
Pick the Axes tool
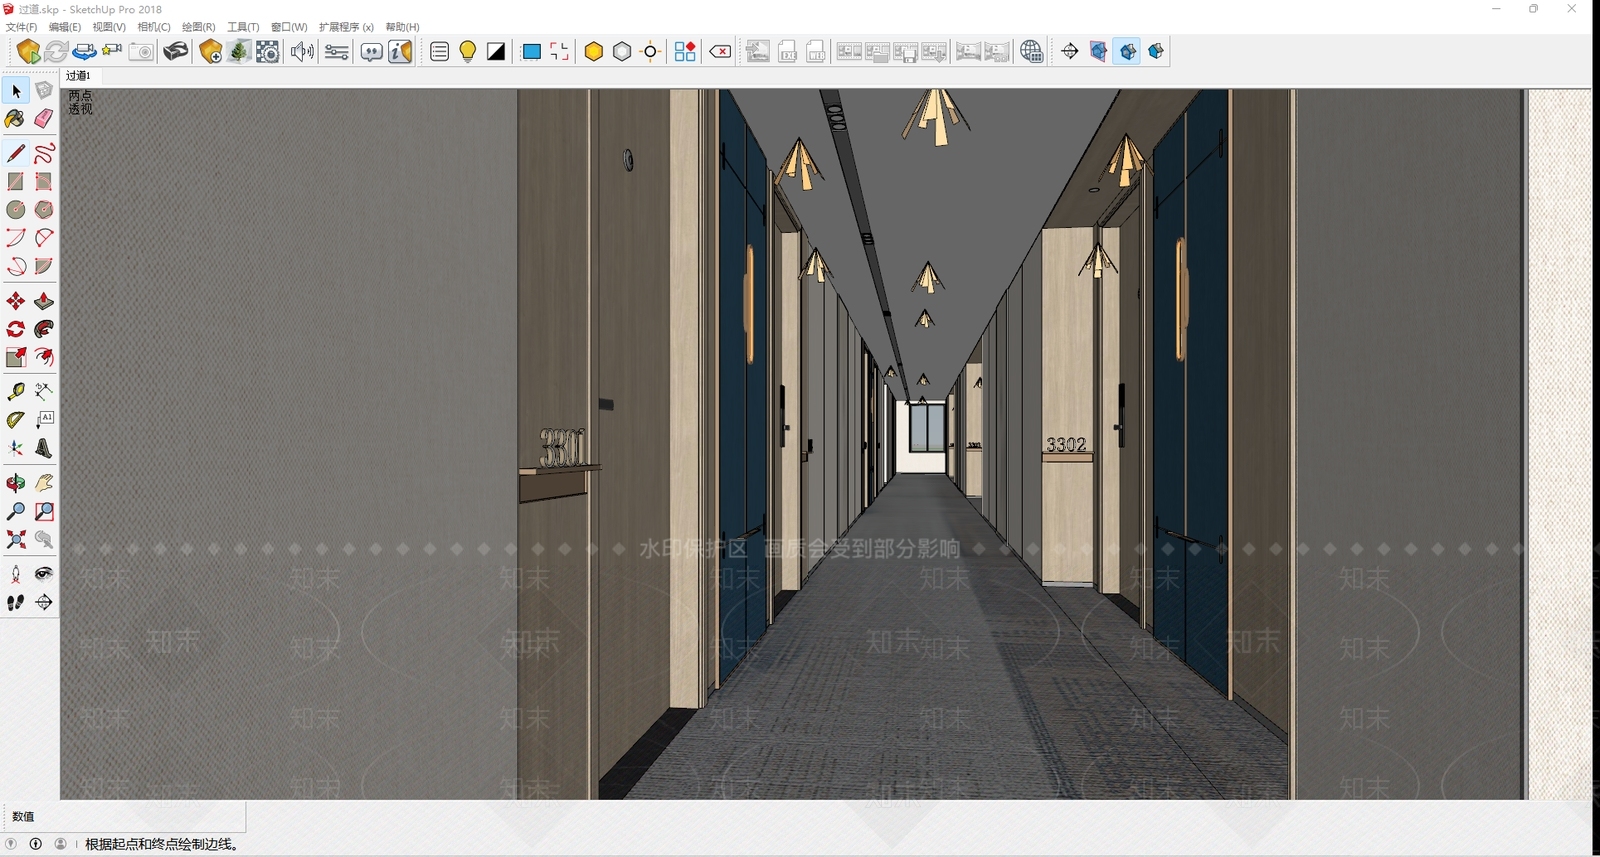click(x=16, y=449)
